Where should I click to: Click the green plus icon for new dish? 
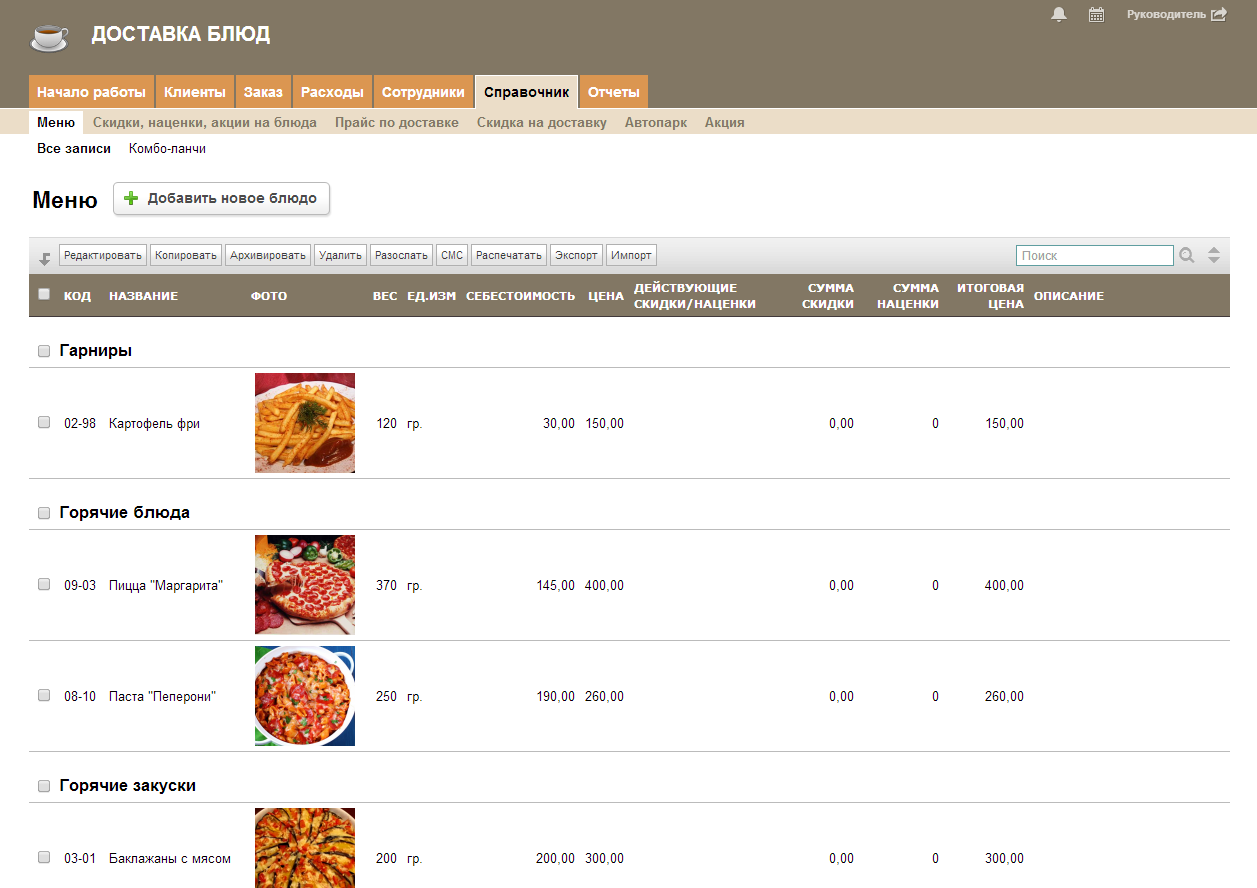coord(131,199)
